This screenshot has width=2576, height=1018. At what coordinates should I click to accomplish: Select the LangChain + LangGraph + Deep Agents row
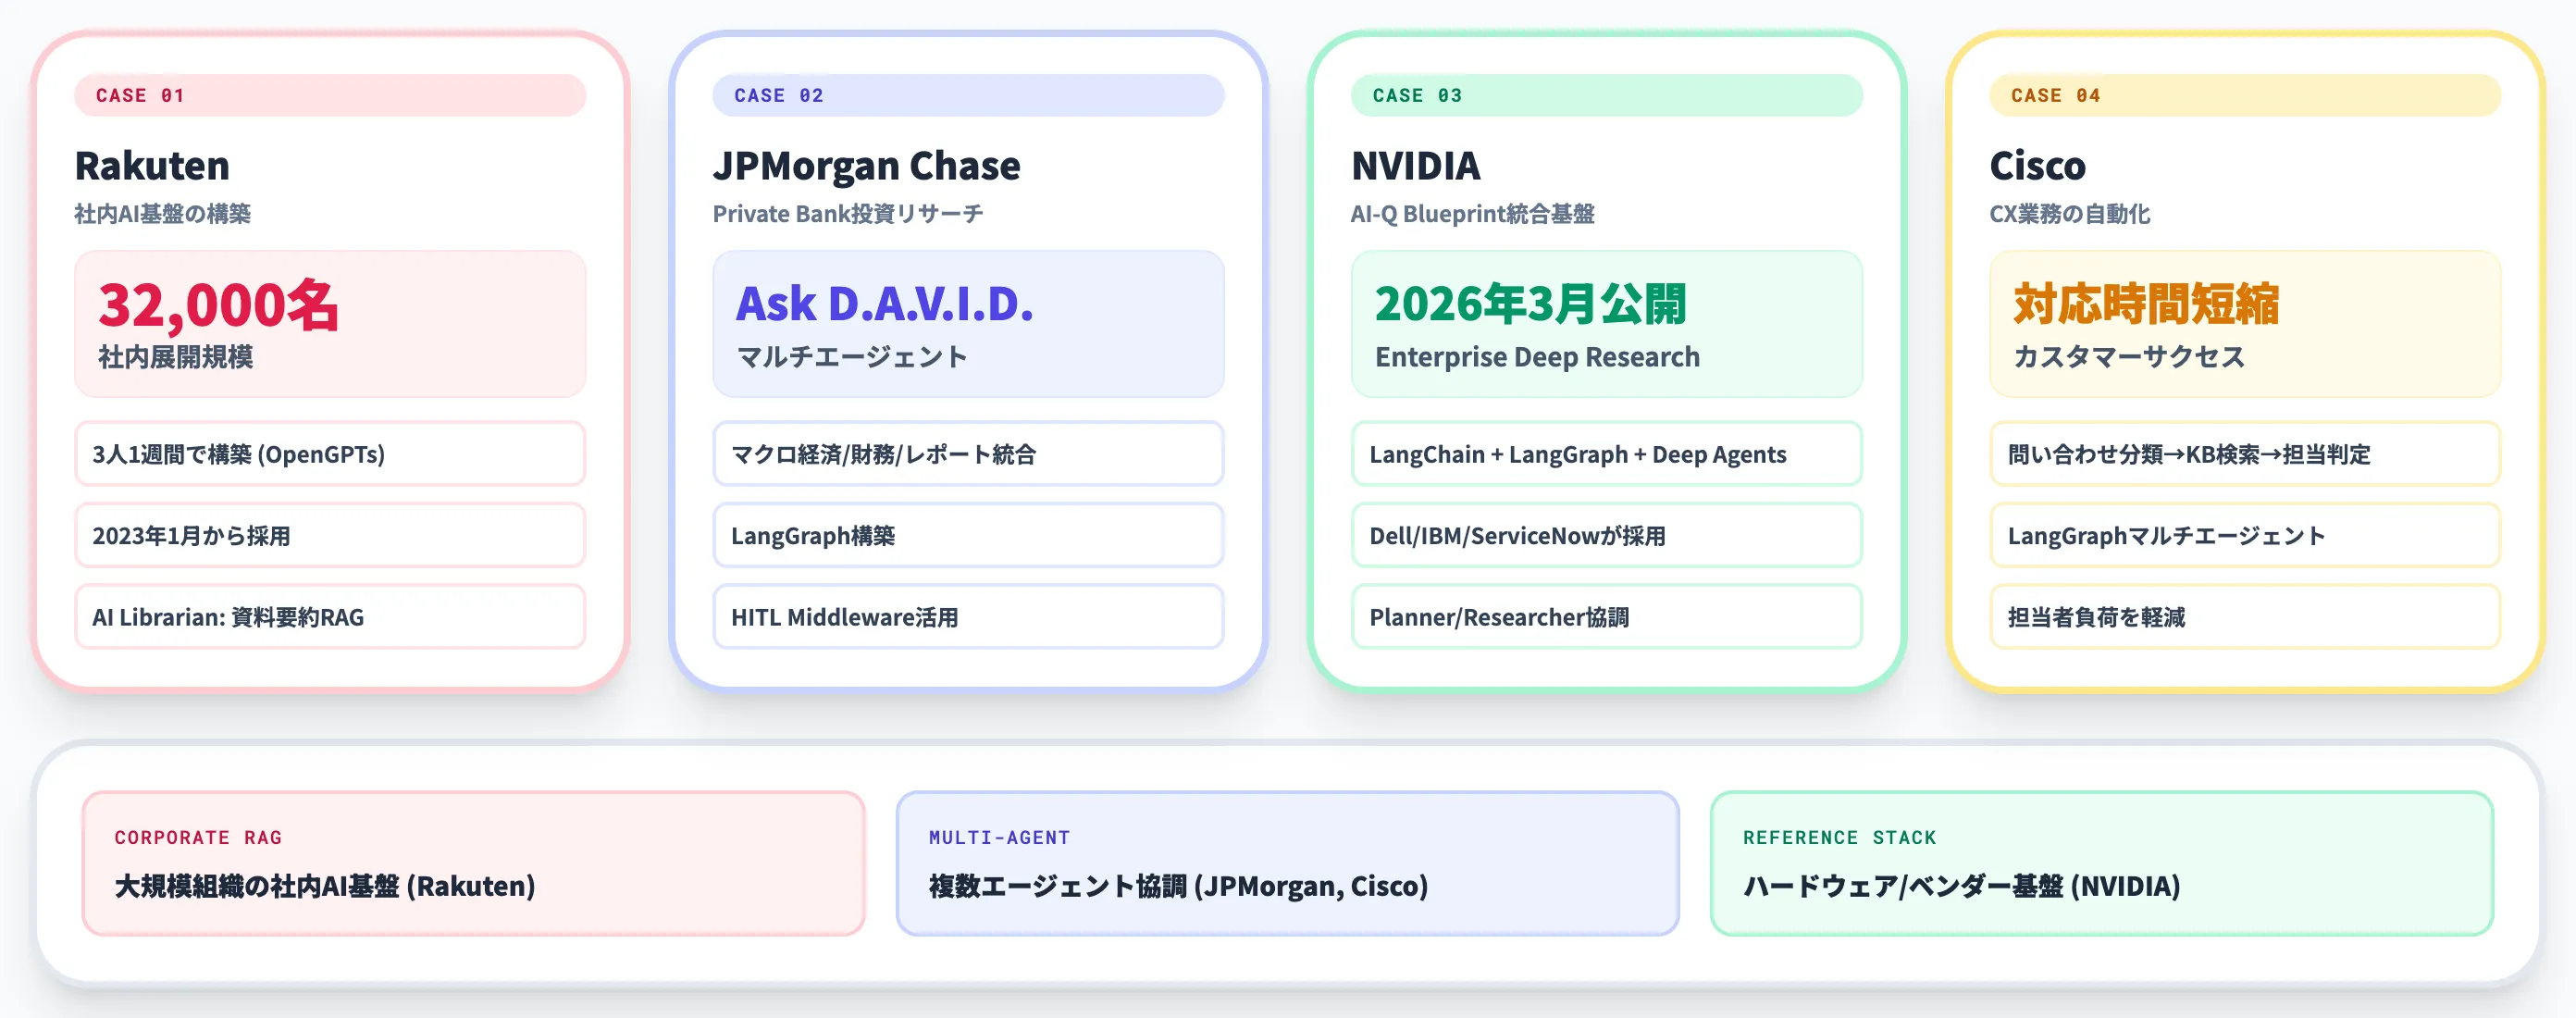tap(1606, 454)
